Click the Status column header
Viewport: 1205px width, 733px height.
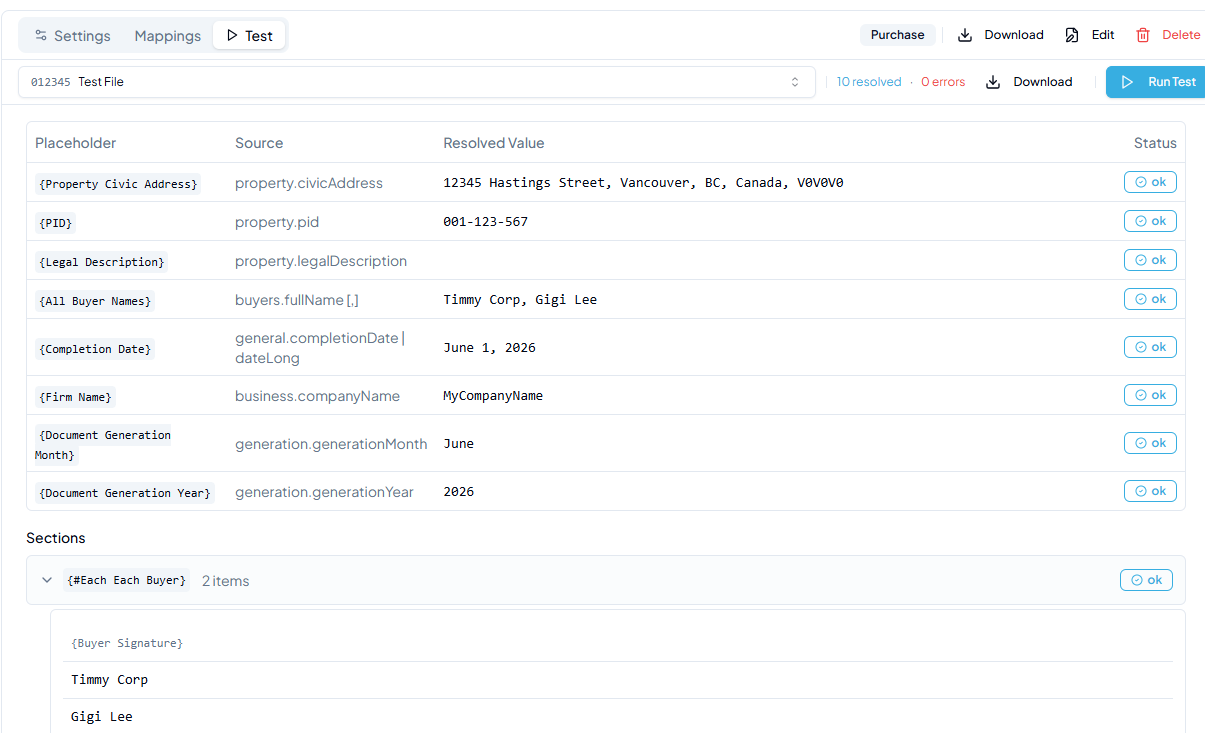point(1155,143)
